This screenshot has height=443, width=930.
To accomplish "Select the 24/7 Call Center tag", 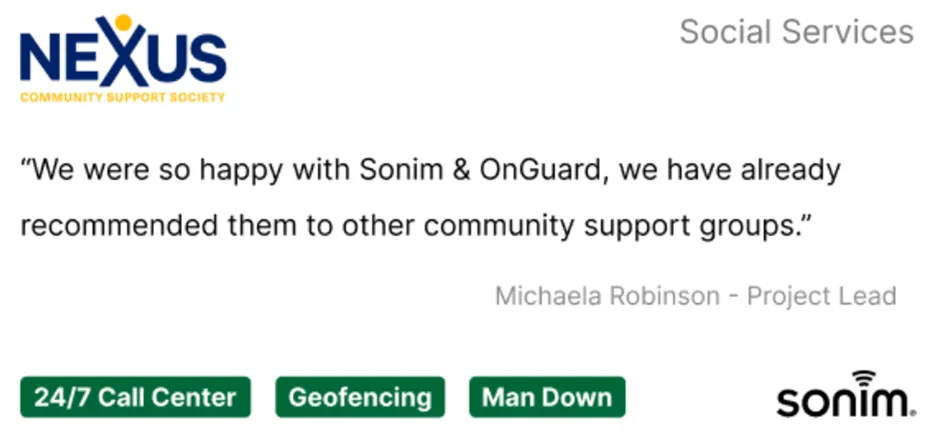I will (135, 397).
